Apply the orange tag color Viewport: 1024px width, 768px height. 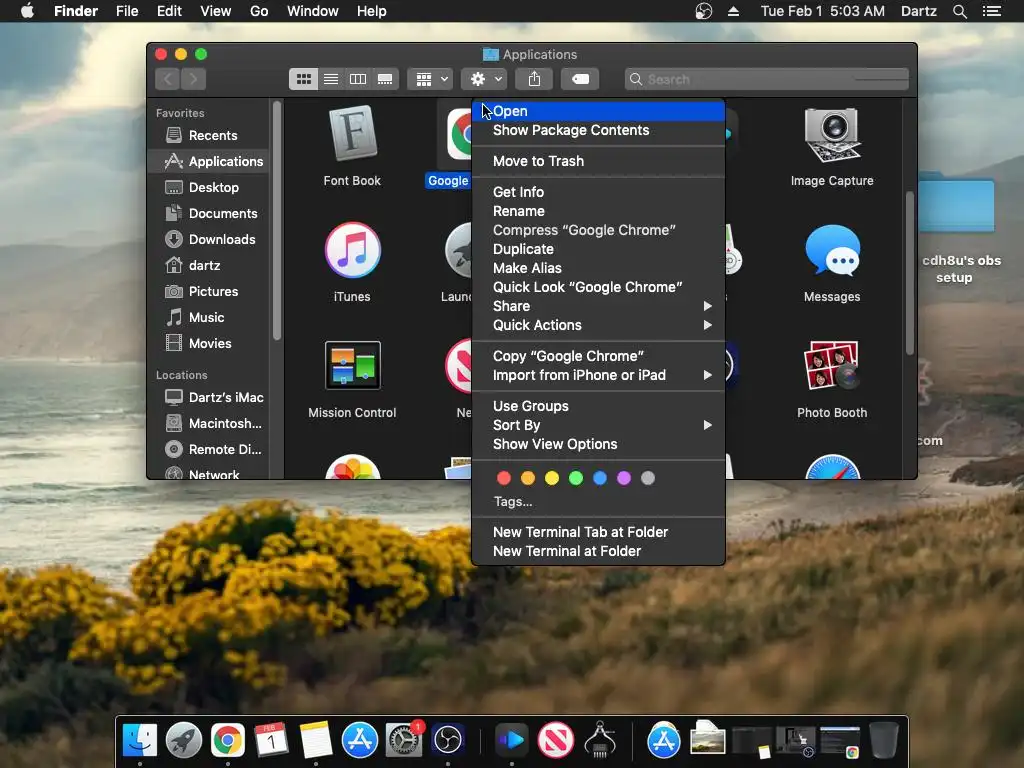tap(528, 478)
